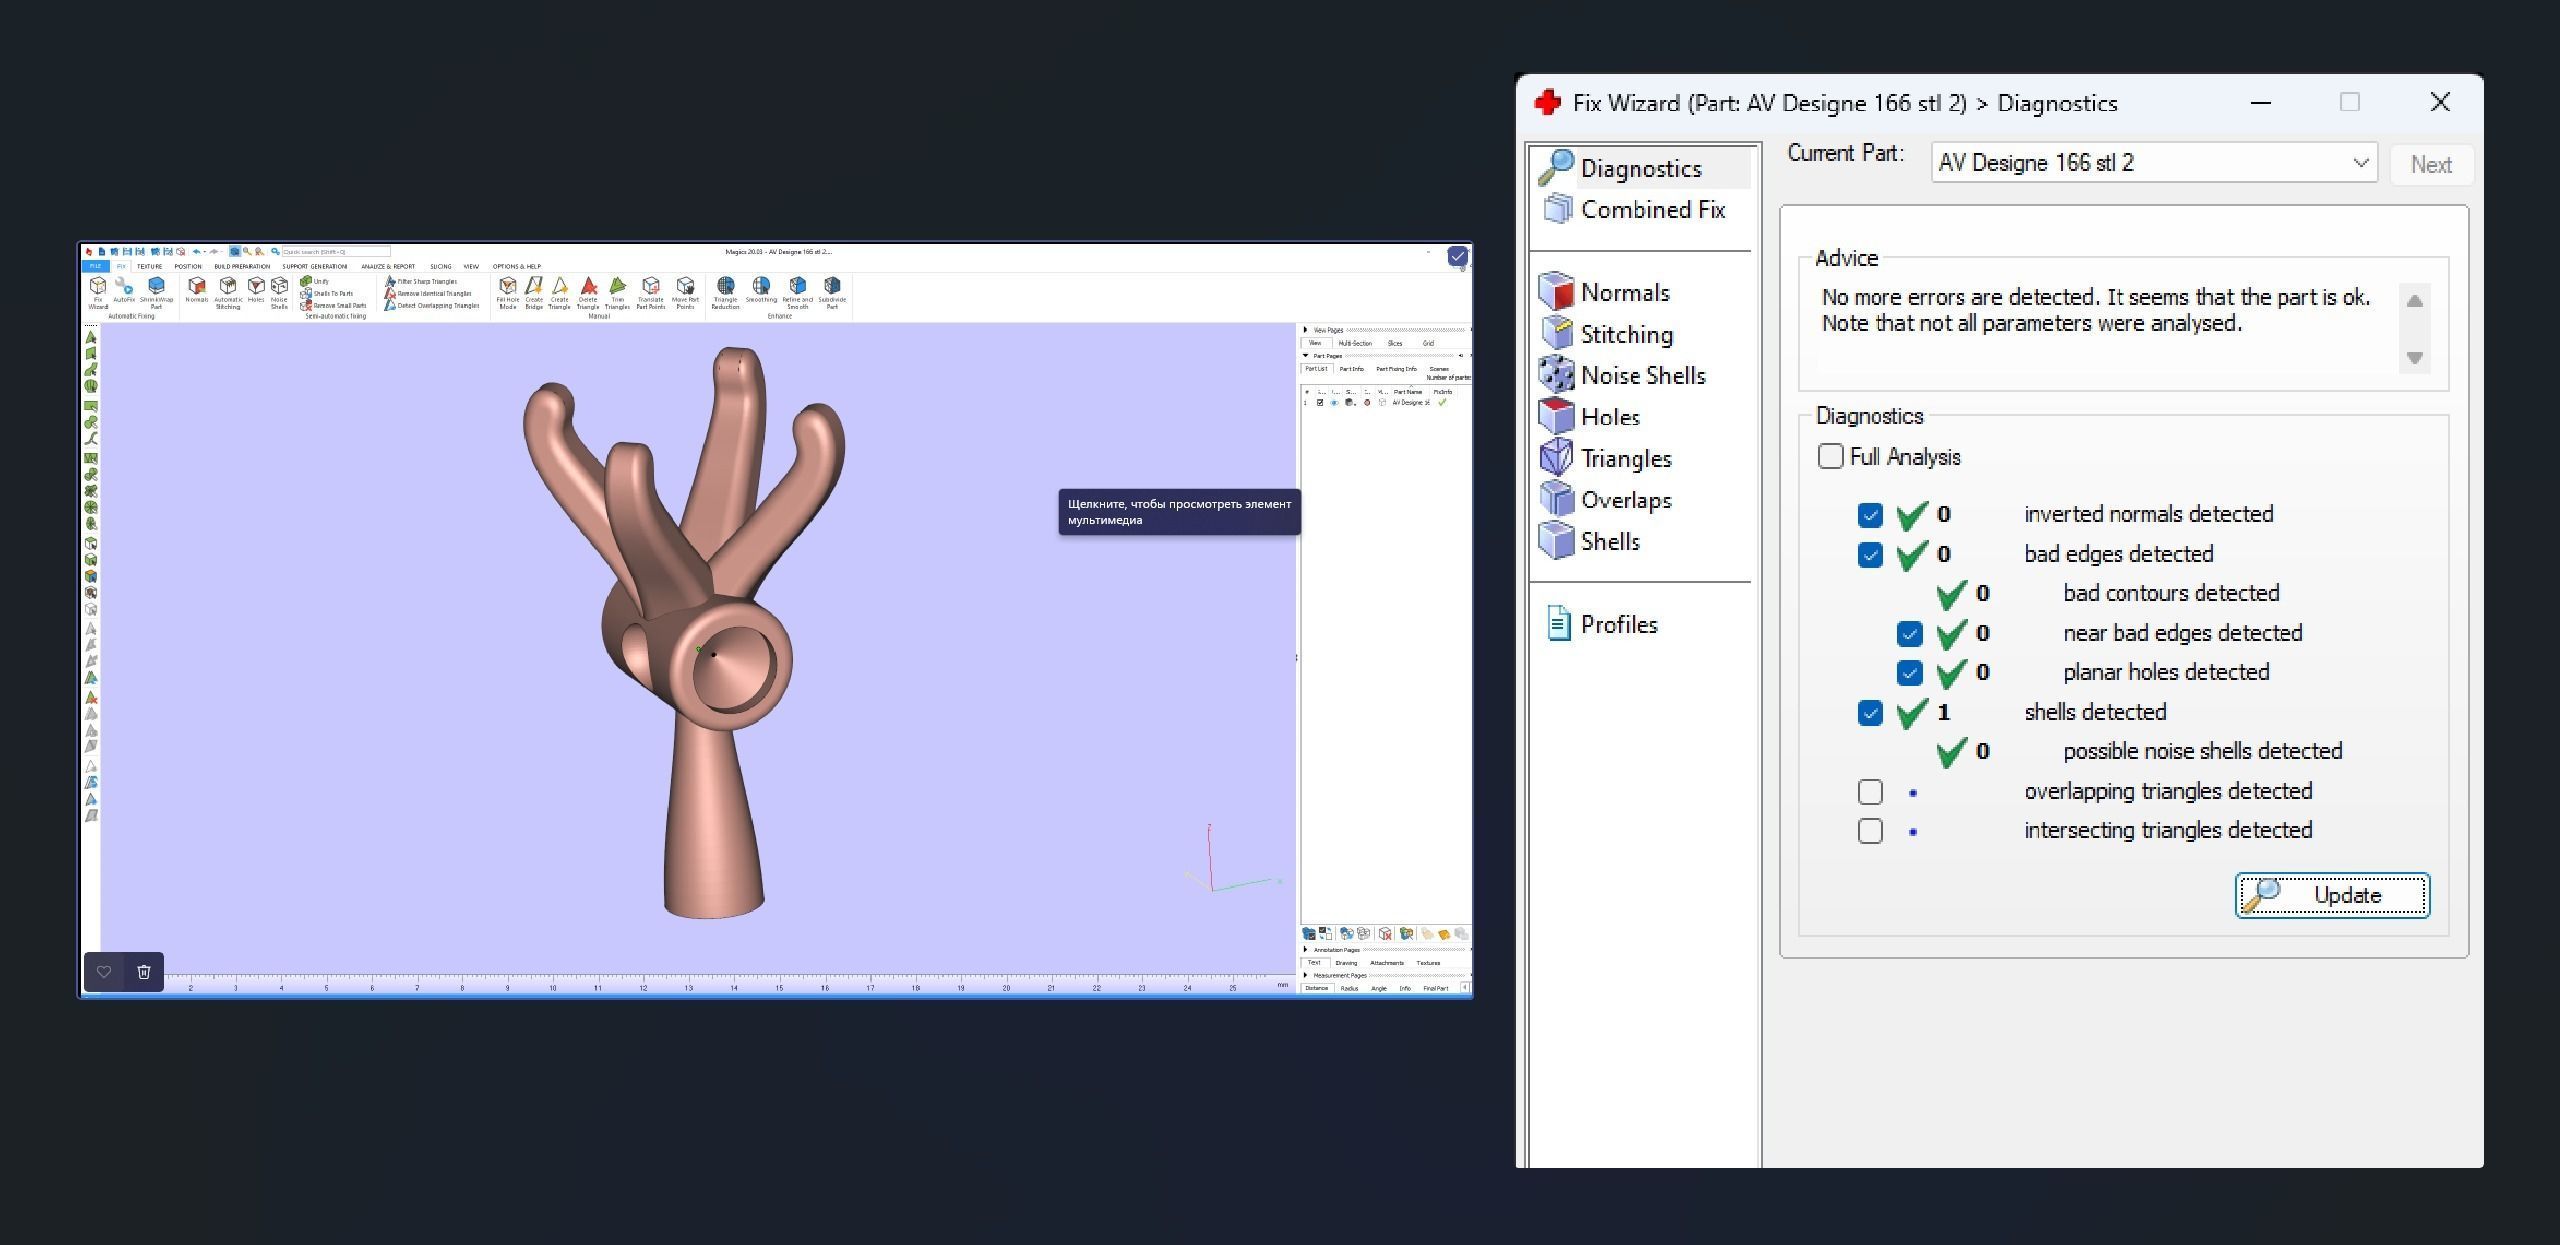Open Profiles in Fix Wizard sidebar

(1618, 625)
